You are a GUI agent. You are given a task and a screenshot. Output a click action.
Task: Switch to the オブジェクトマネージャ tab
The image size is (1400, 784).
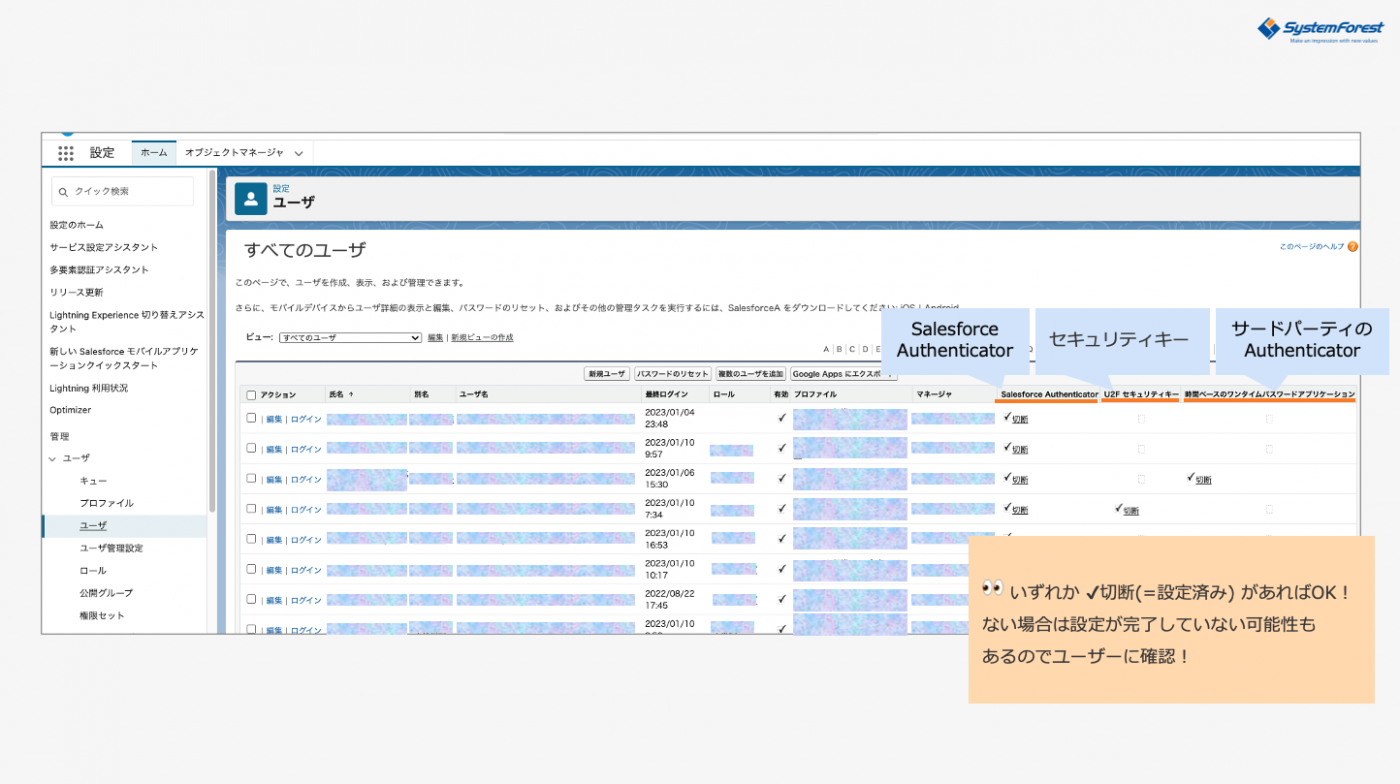point(234,153)
